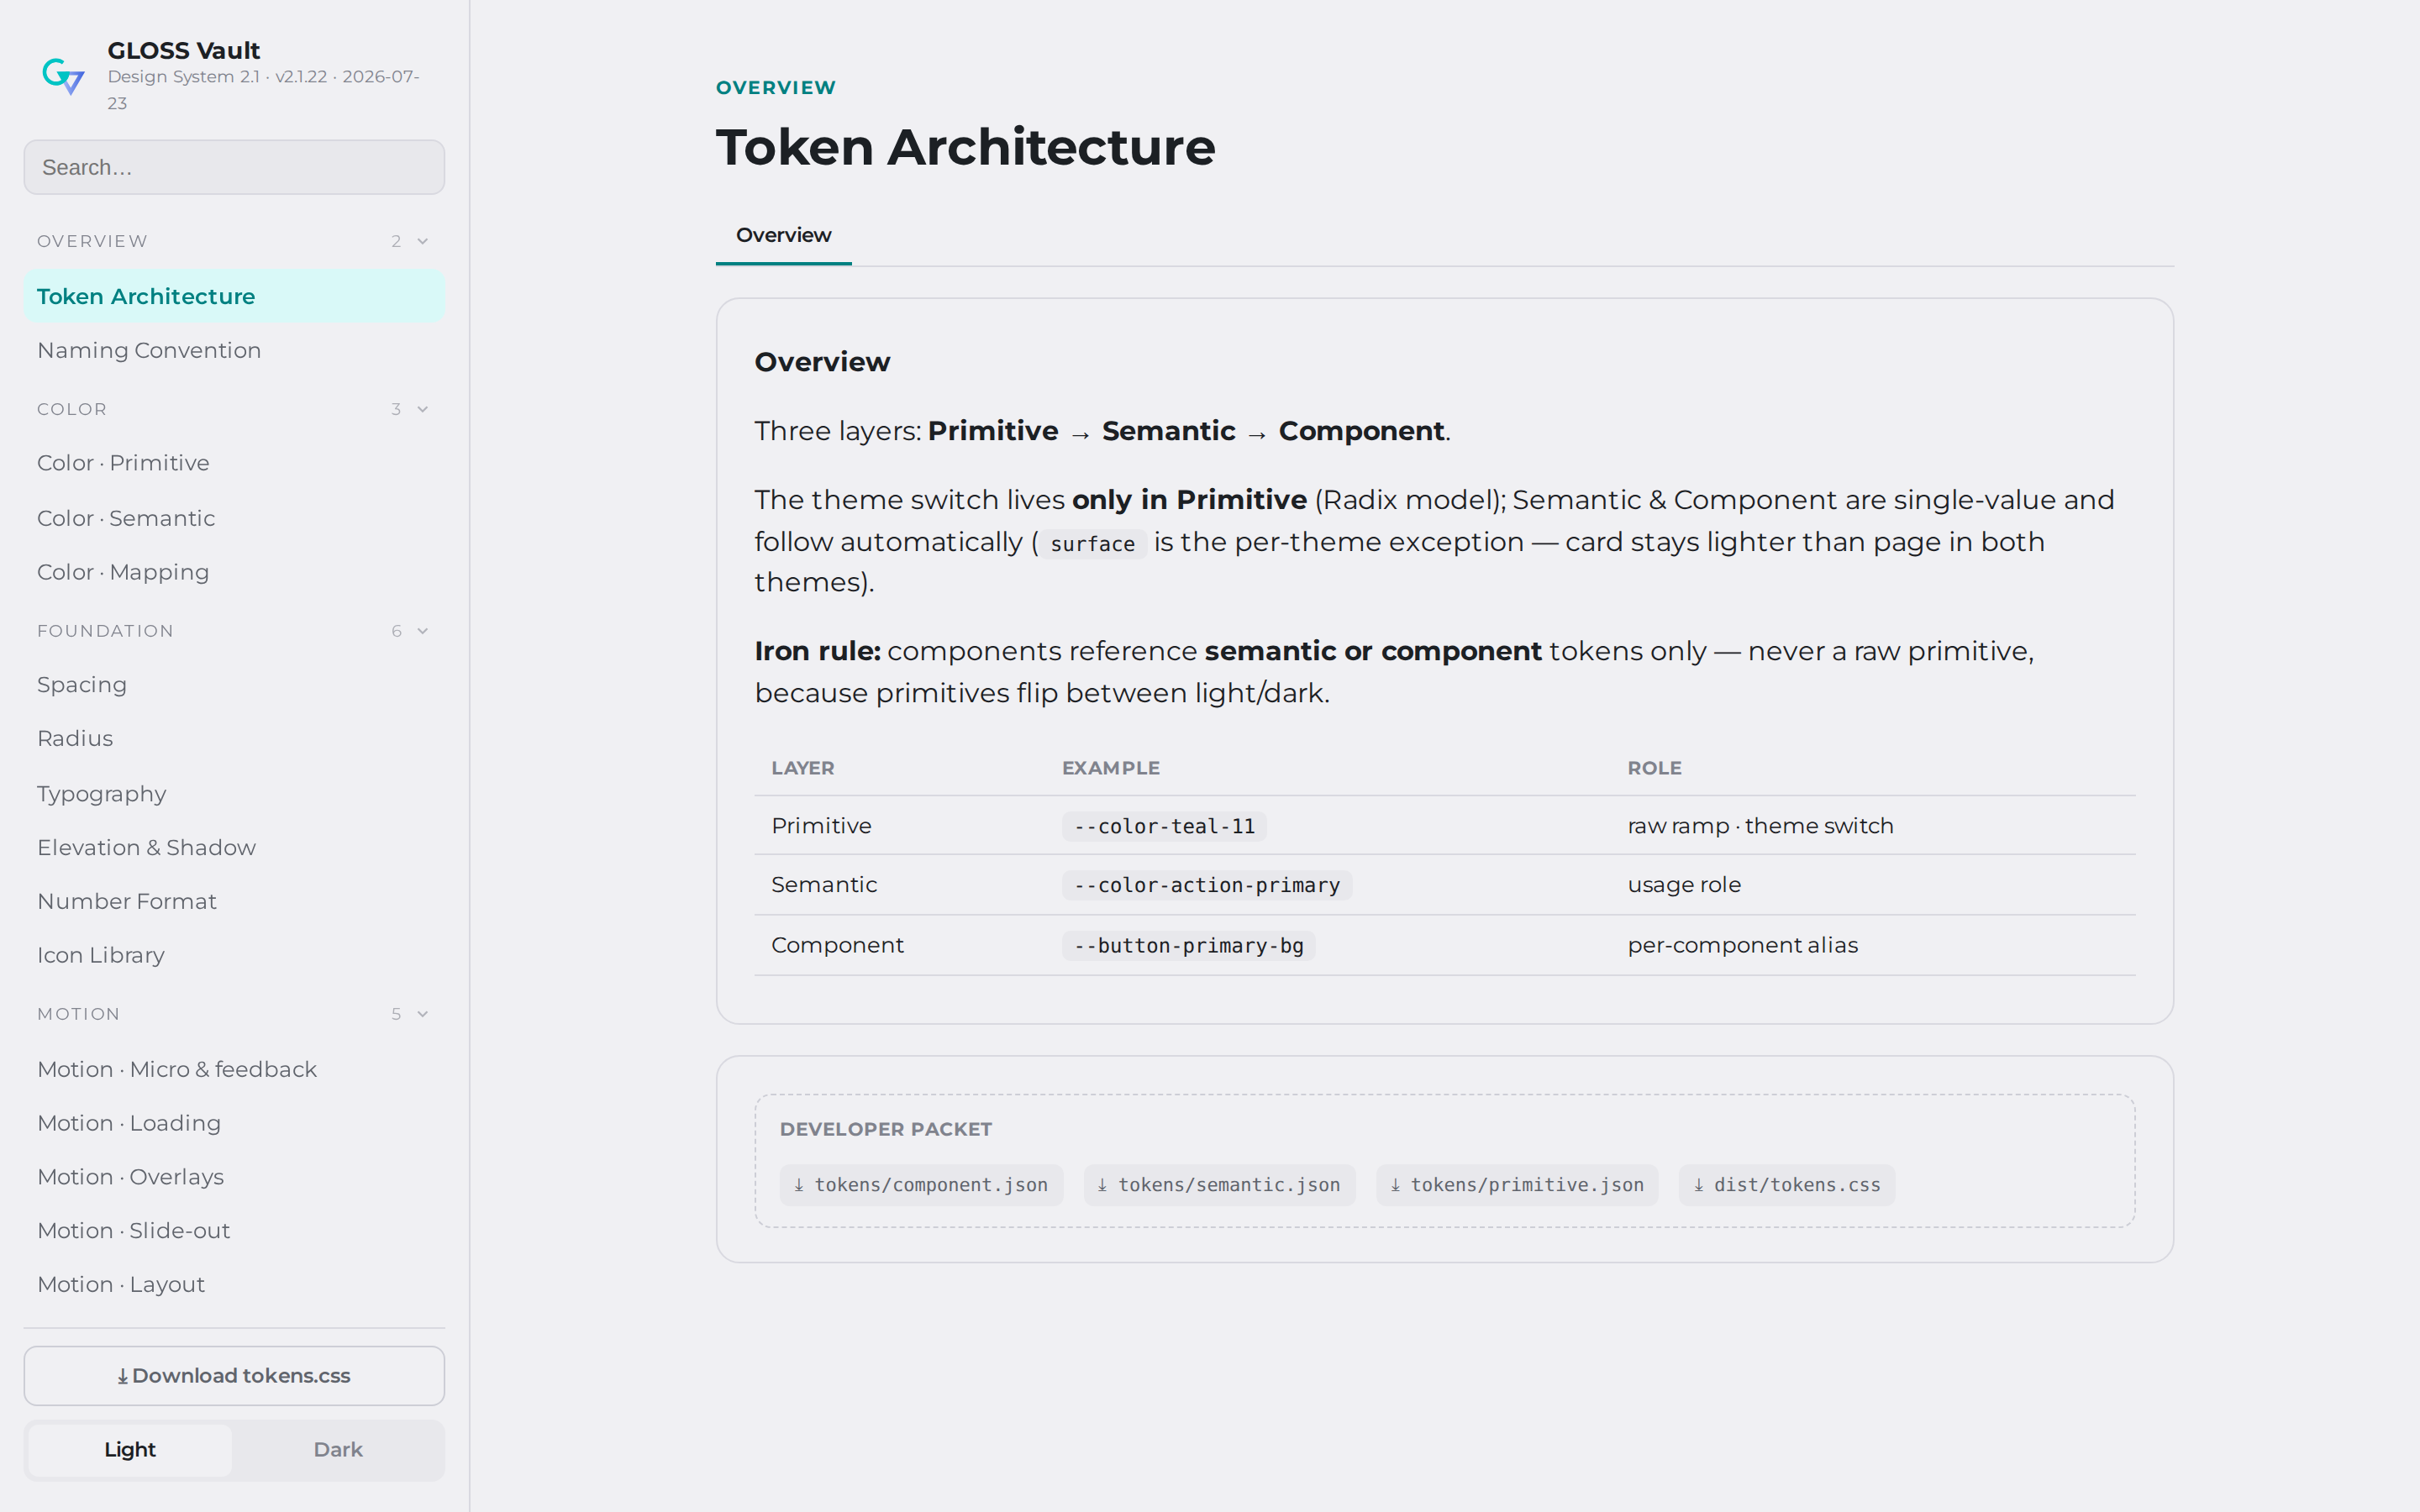
Task: Go to the Spacing page
Action: [234, 685]
